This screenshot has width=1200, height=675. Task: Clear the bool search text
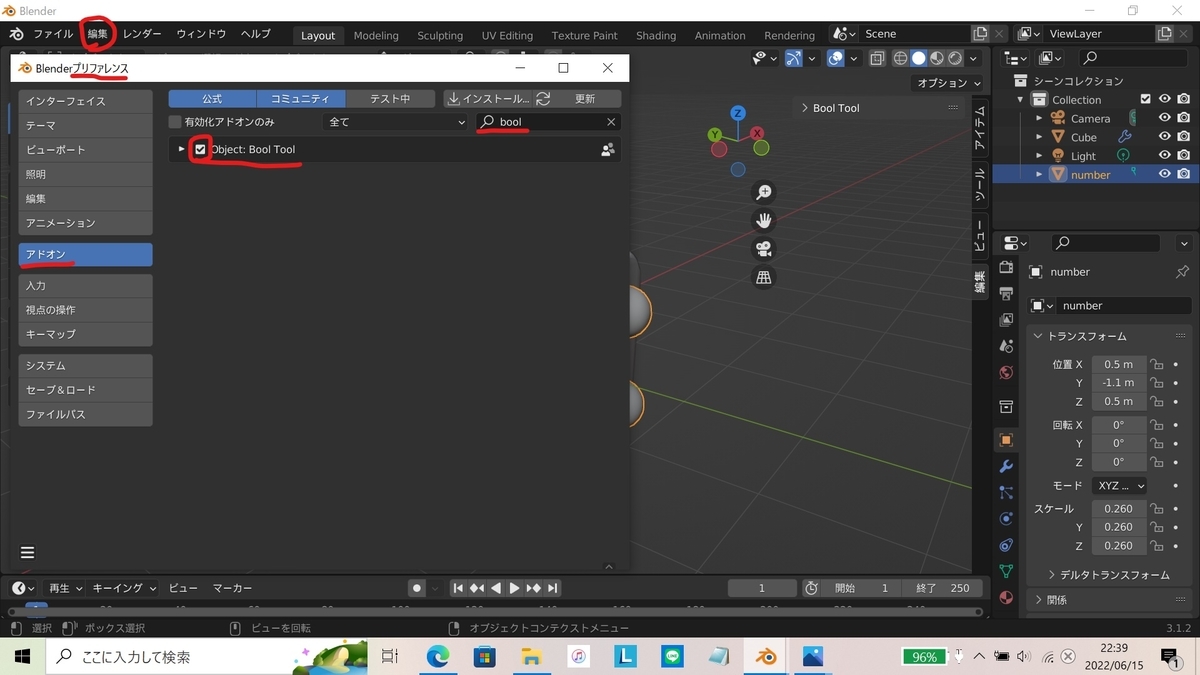pyautogui.click(x=611, y=122)
